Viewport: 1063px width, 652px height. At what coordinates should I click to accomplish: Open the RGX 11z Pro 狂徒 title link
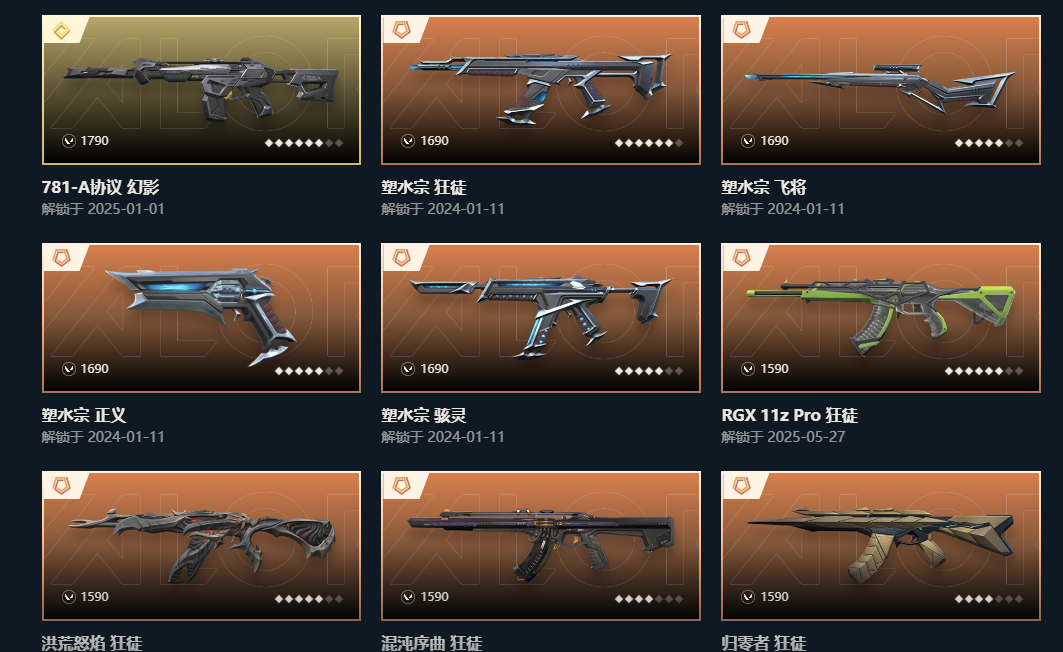(790, 415)
